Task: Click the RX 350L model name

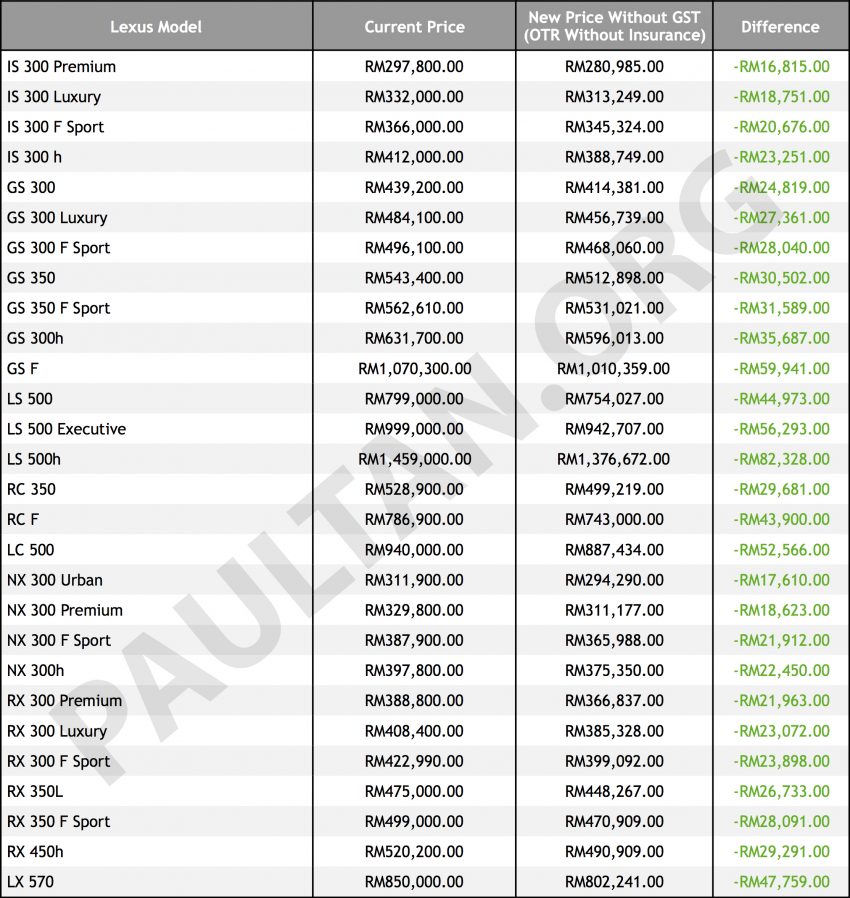Action: (35, 791)
